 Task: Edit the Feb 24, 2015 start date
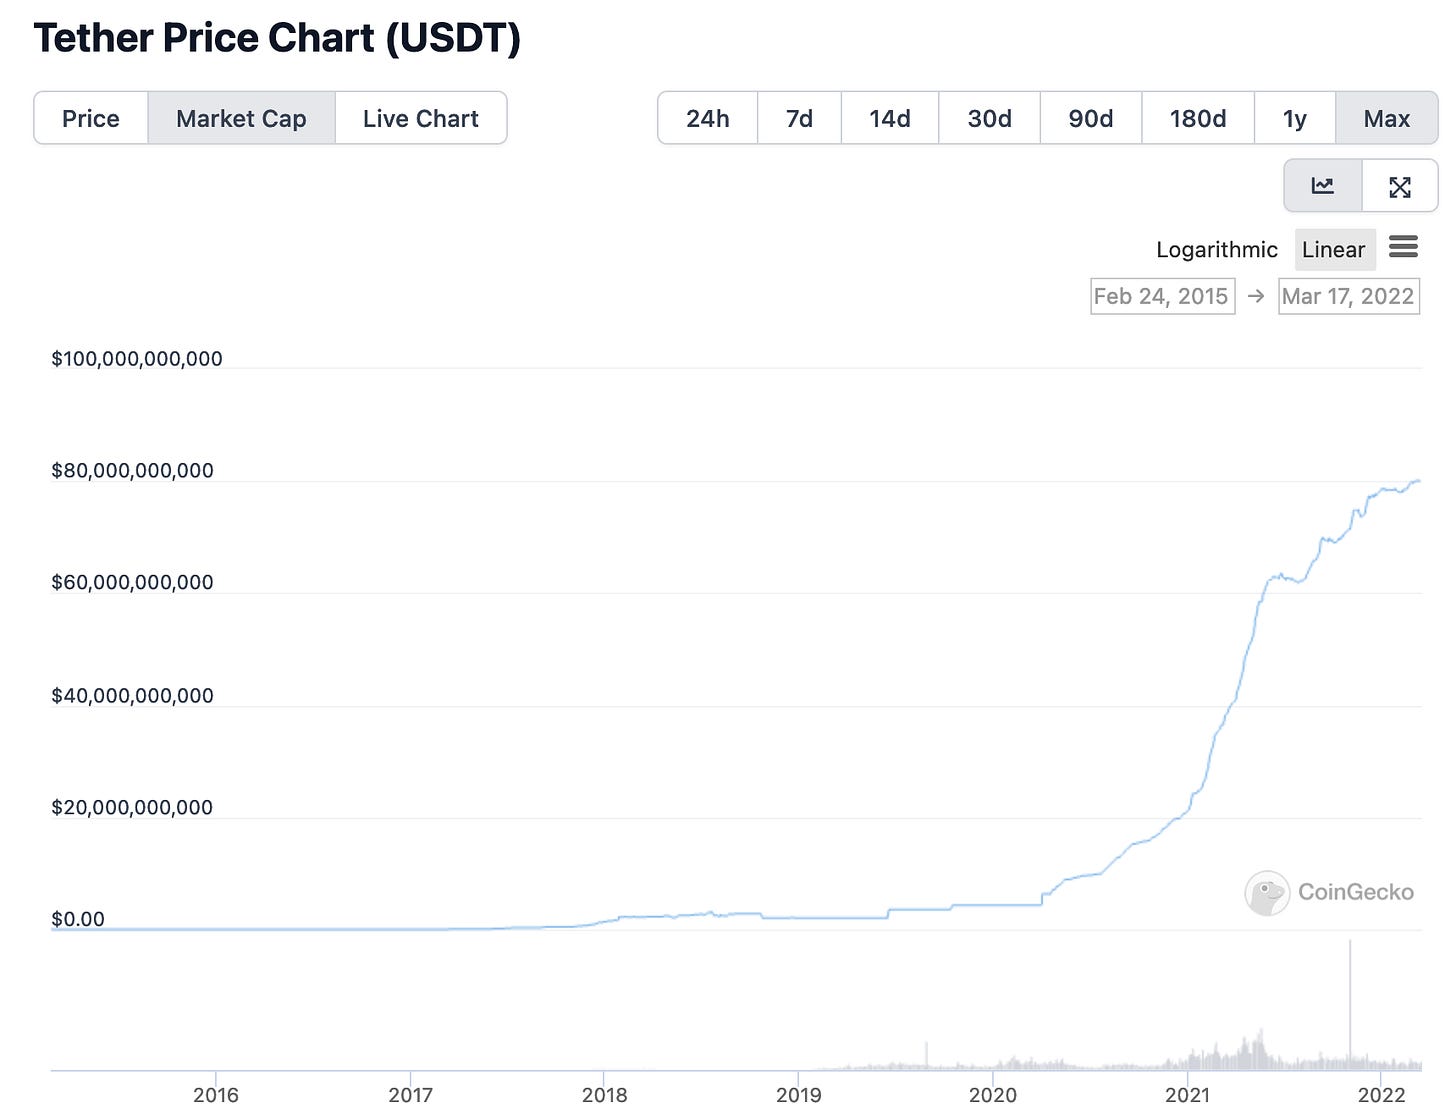1162,296
